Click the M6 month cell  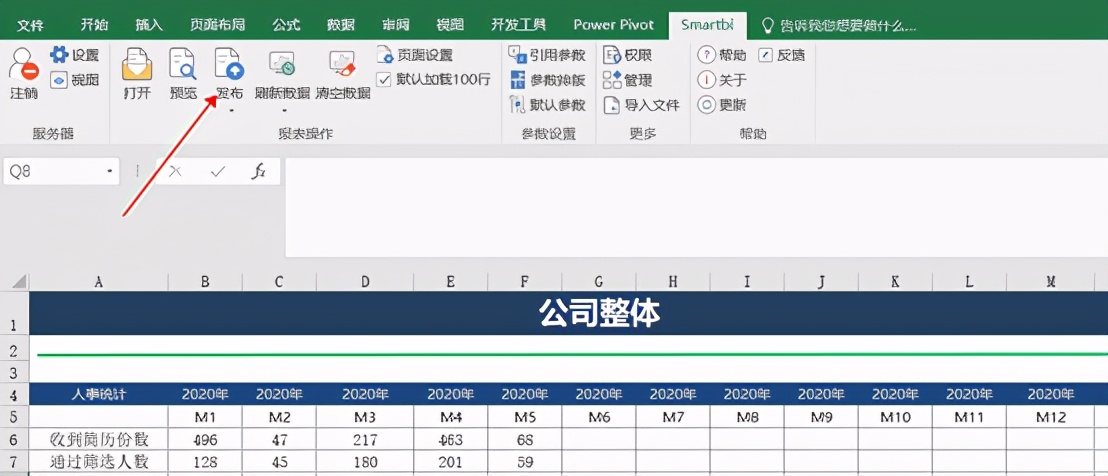click(x=599, y=417)
